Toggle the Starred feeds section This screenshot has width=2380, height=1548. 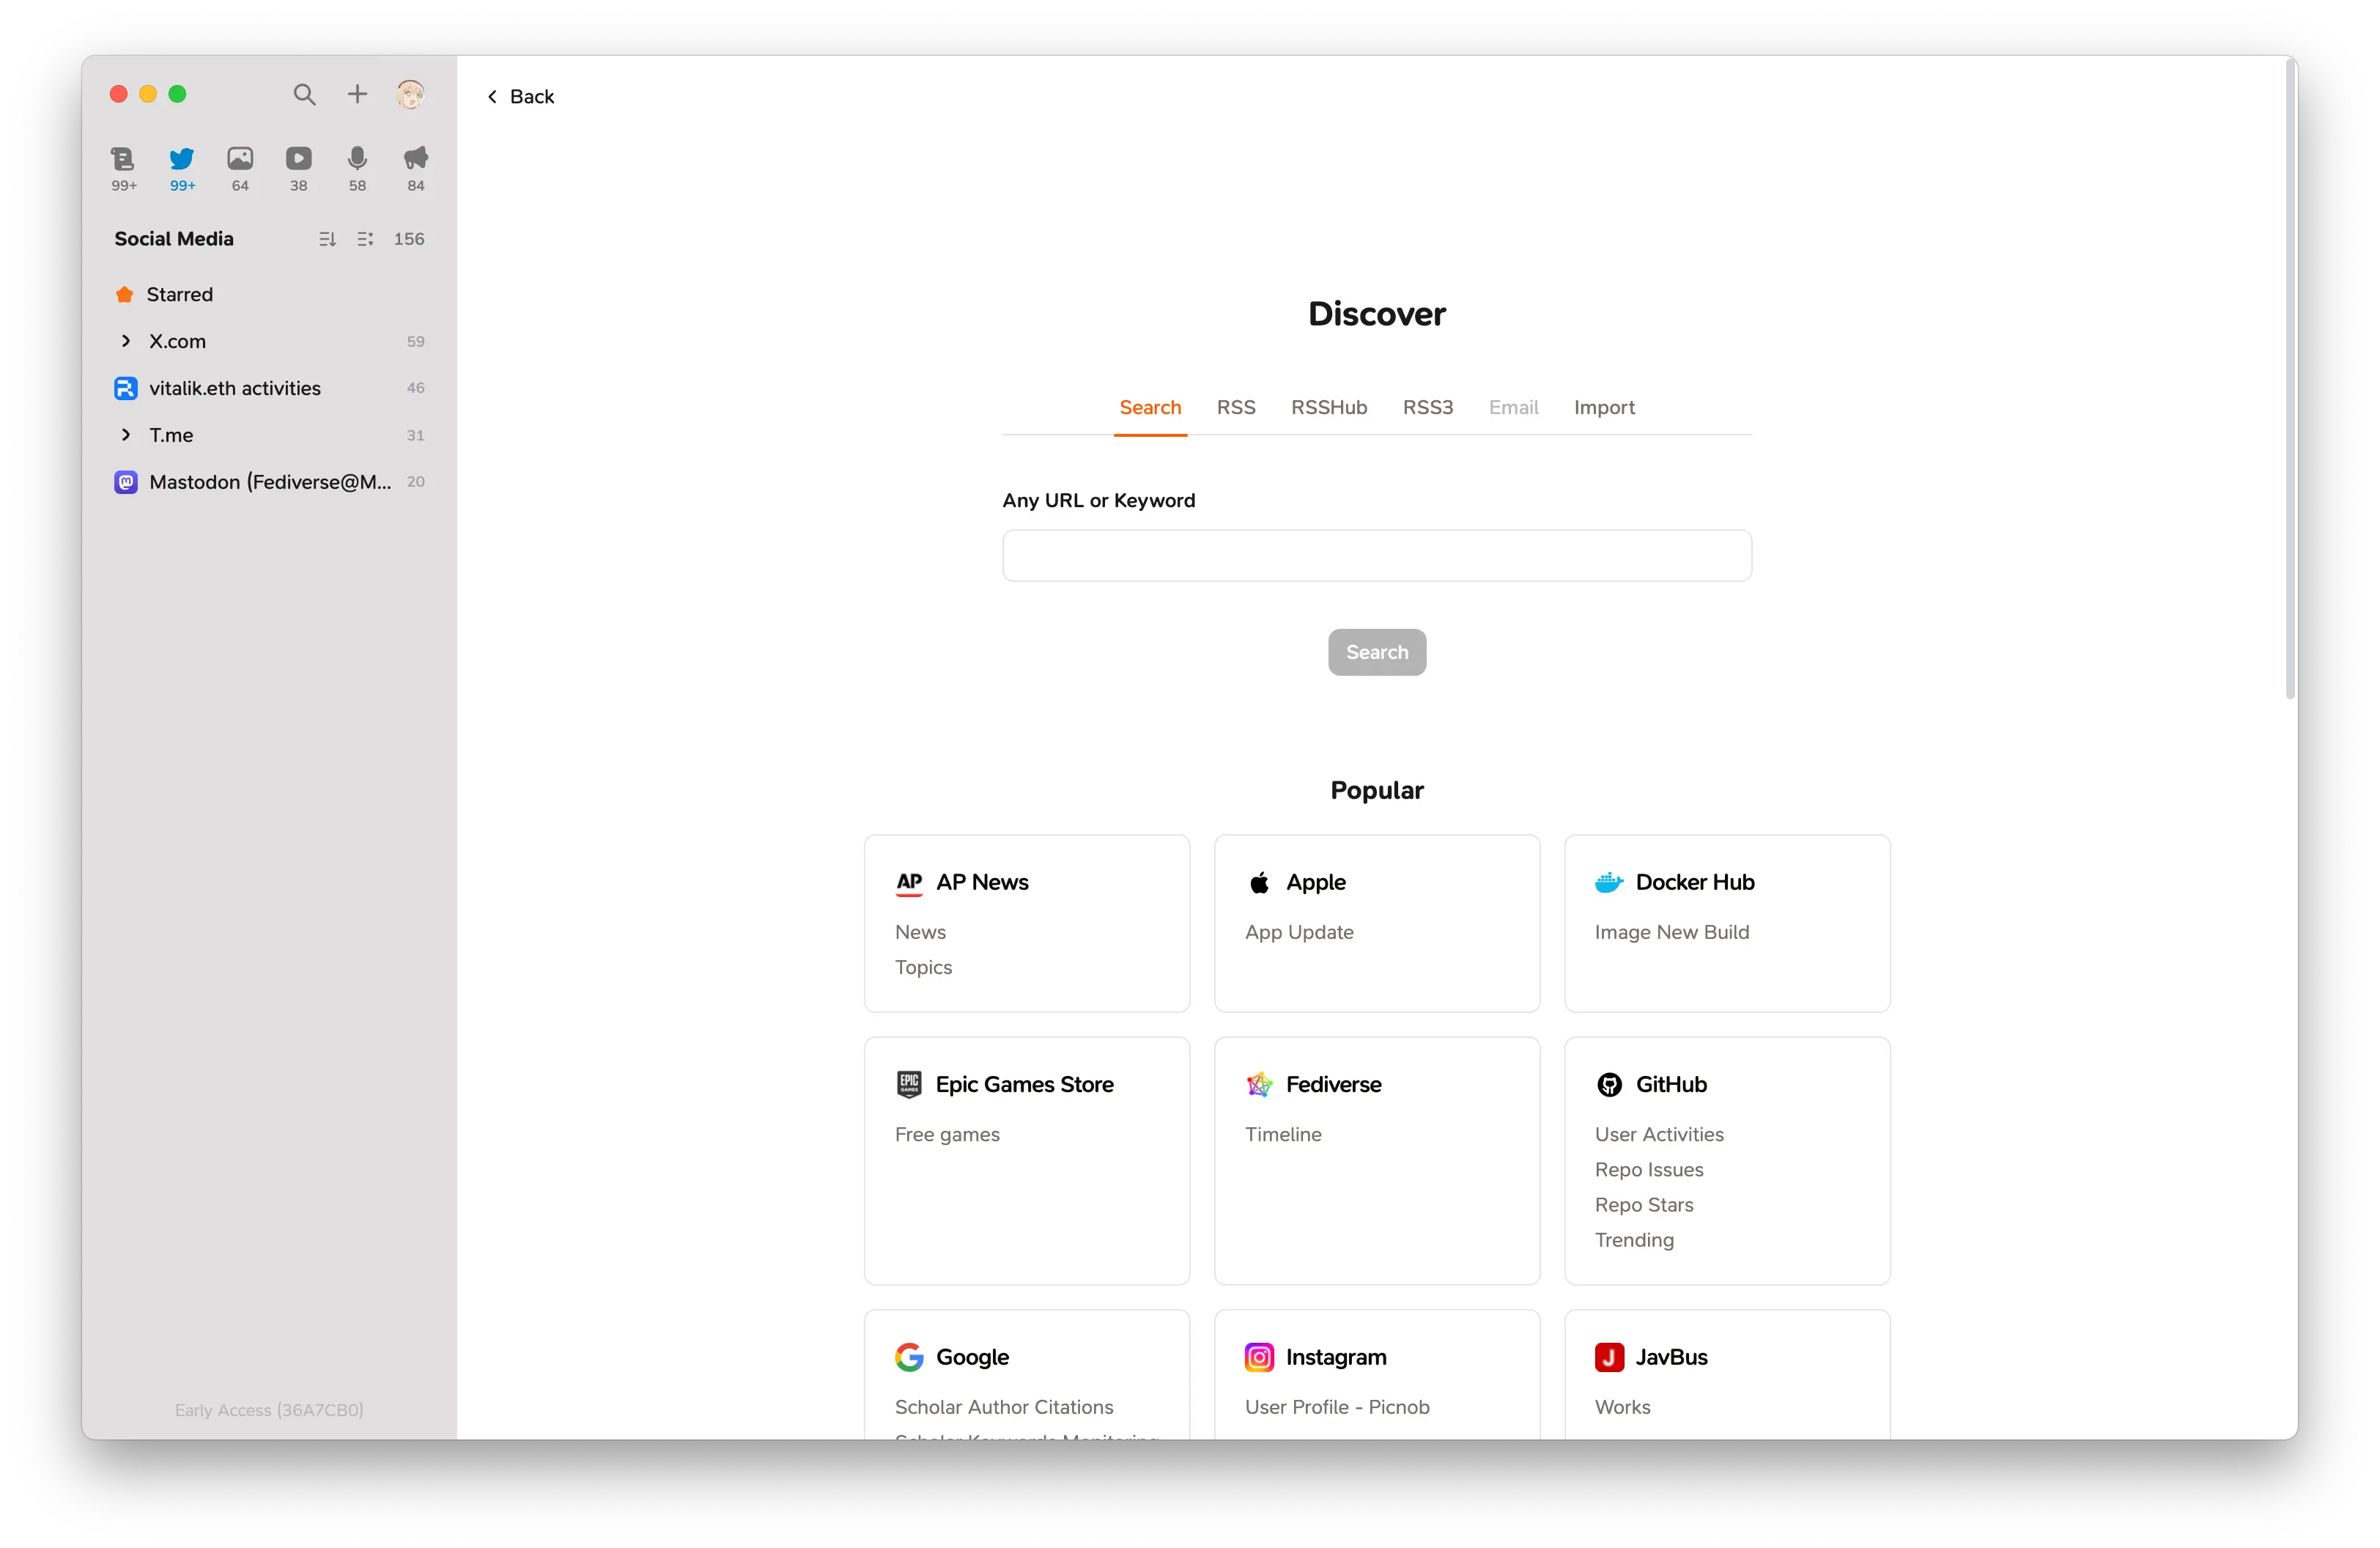pos(179,293)
